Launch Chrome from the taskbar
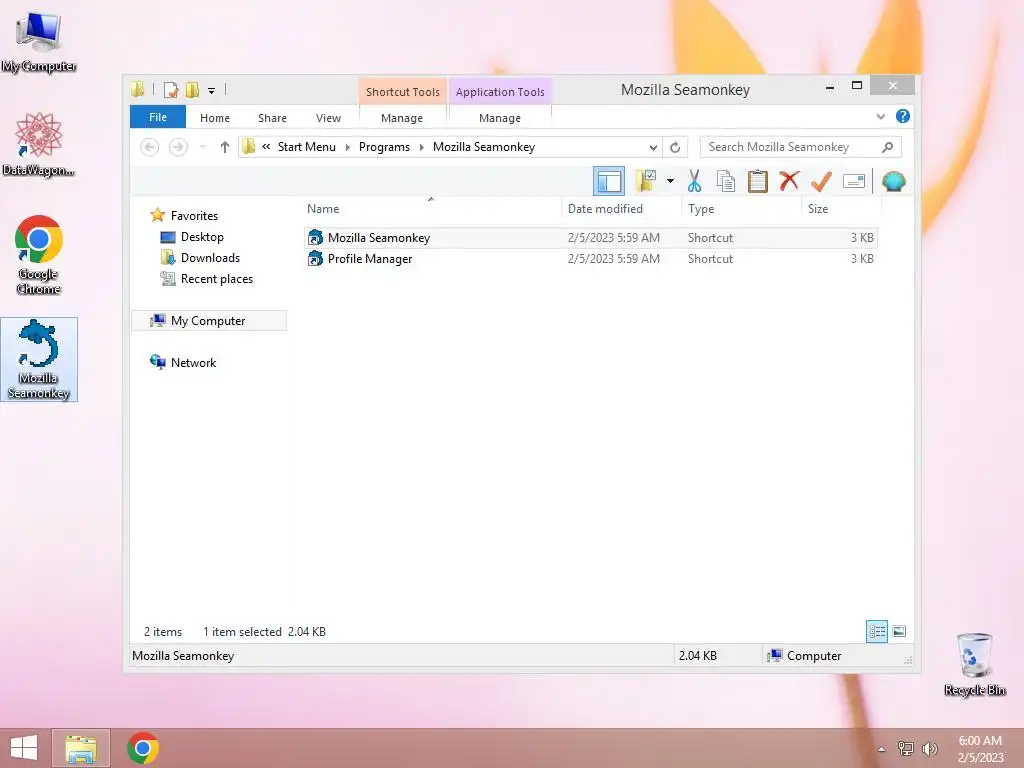 (143, 748)
